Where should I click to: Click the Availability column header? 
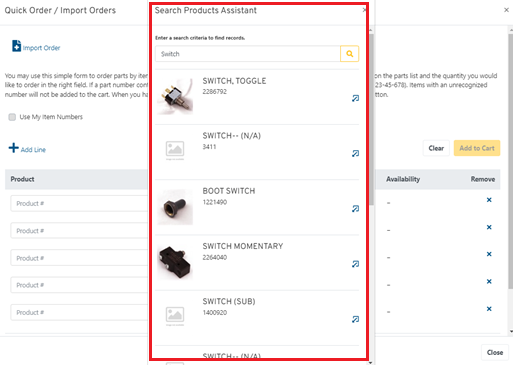point(403,179)
